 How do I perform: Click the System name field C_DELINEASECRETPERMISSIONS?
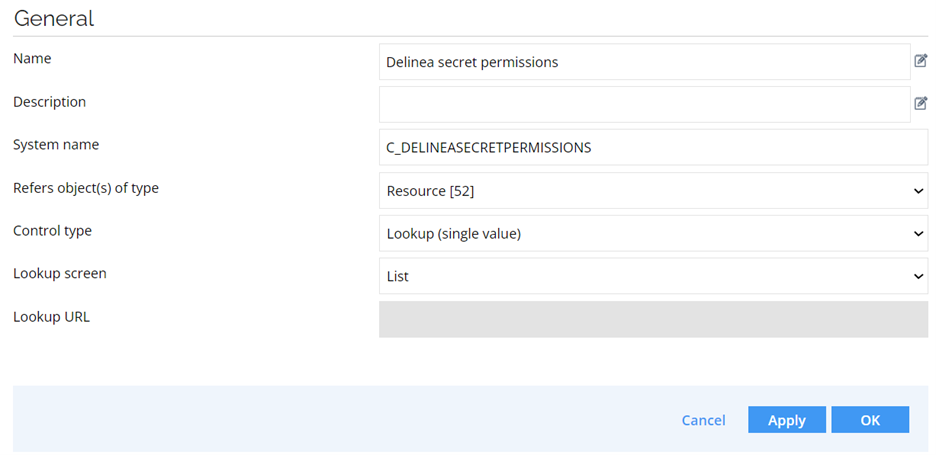click(654, 147)
